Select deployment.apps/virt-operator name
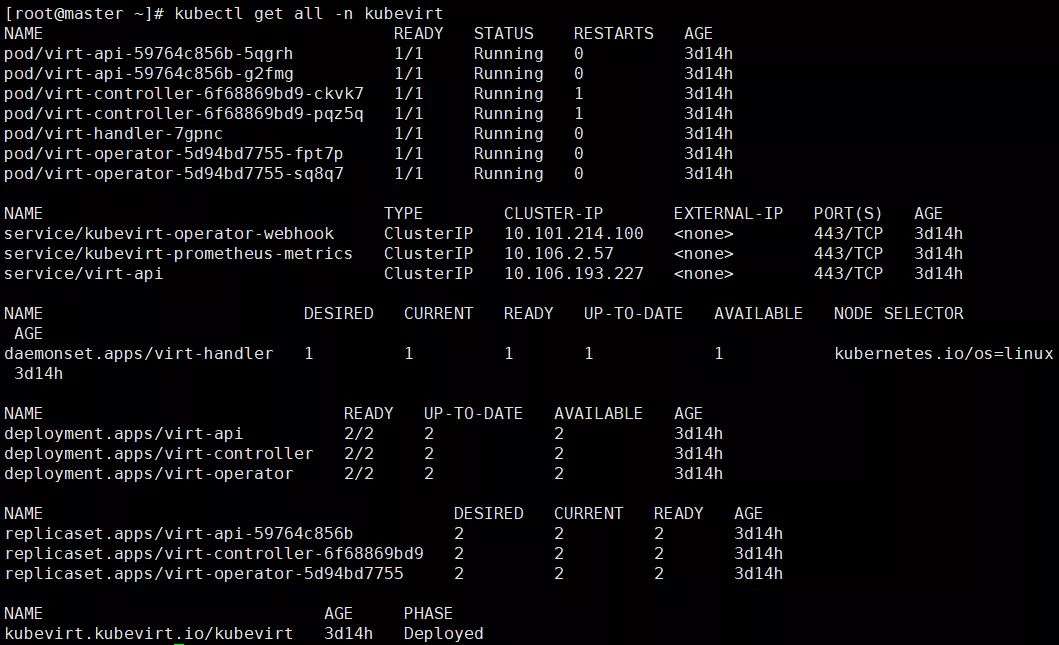Screen dimensions: 1059x645 [x=149, y=473]
